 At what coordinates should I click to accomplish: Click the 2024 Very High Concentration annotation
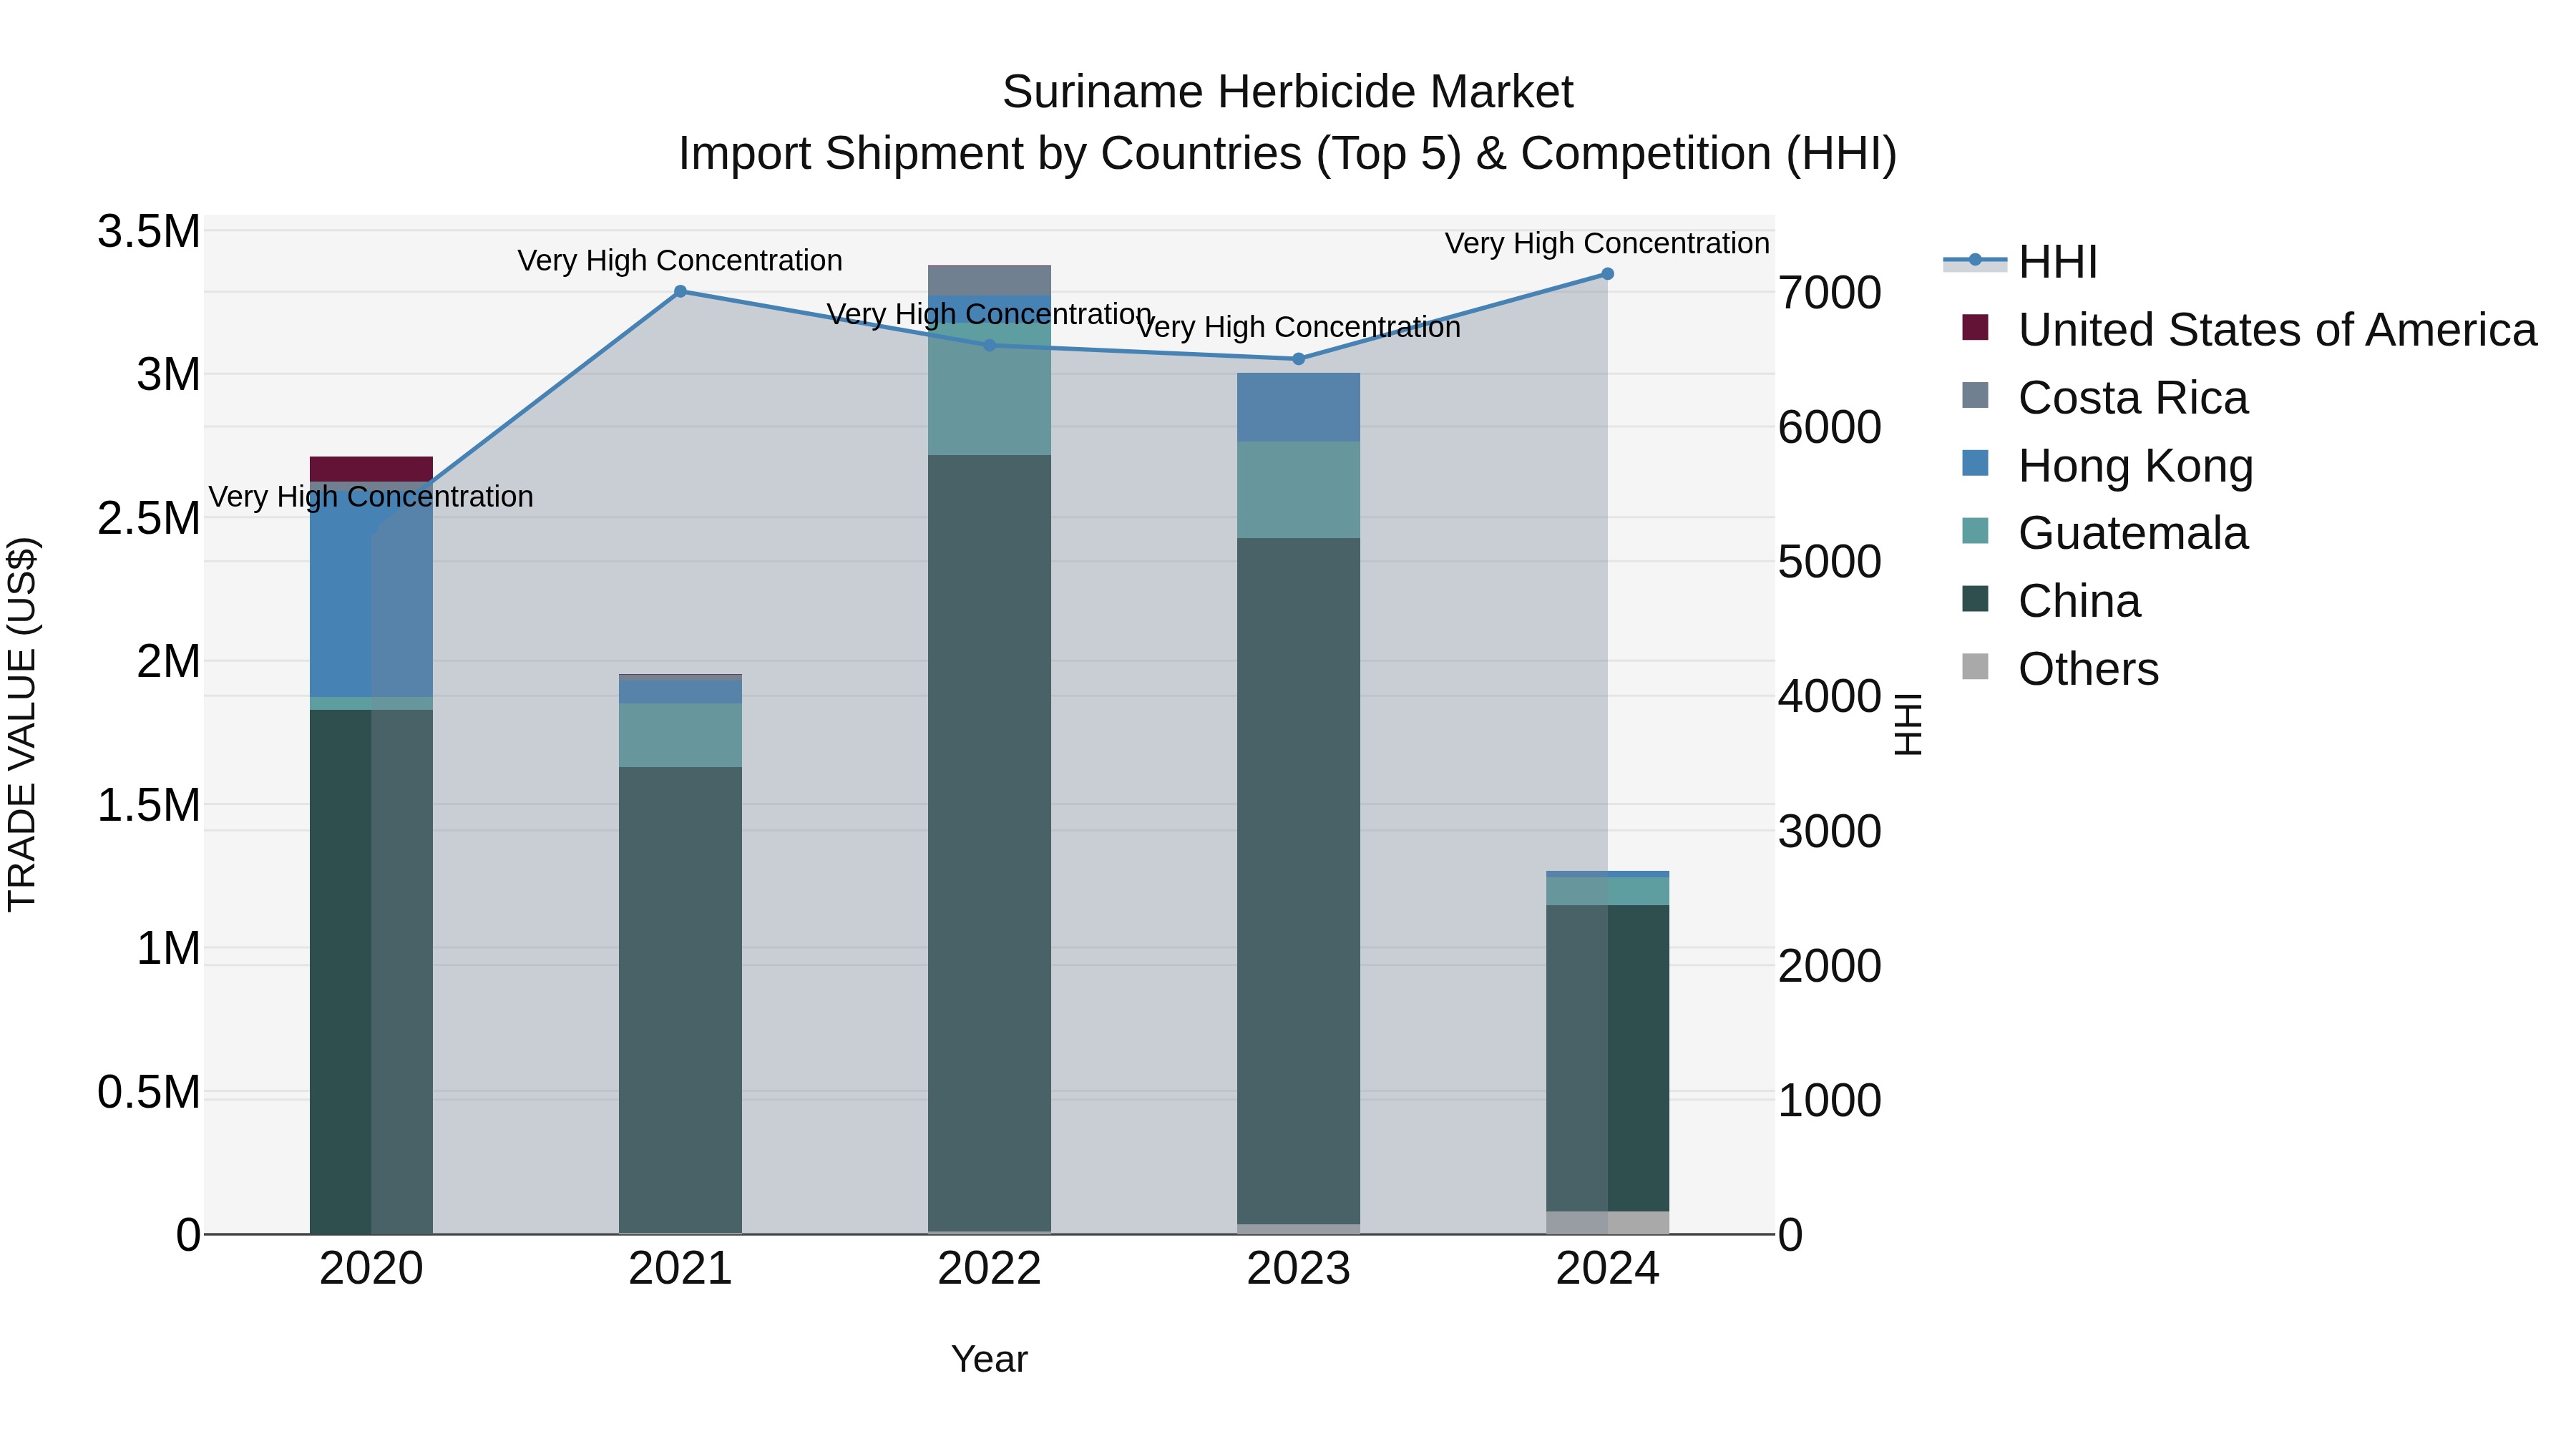pyautogui.click(x=1608, y=243)
